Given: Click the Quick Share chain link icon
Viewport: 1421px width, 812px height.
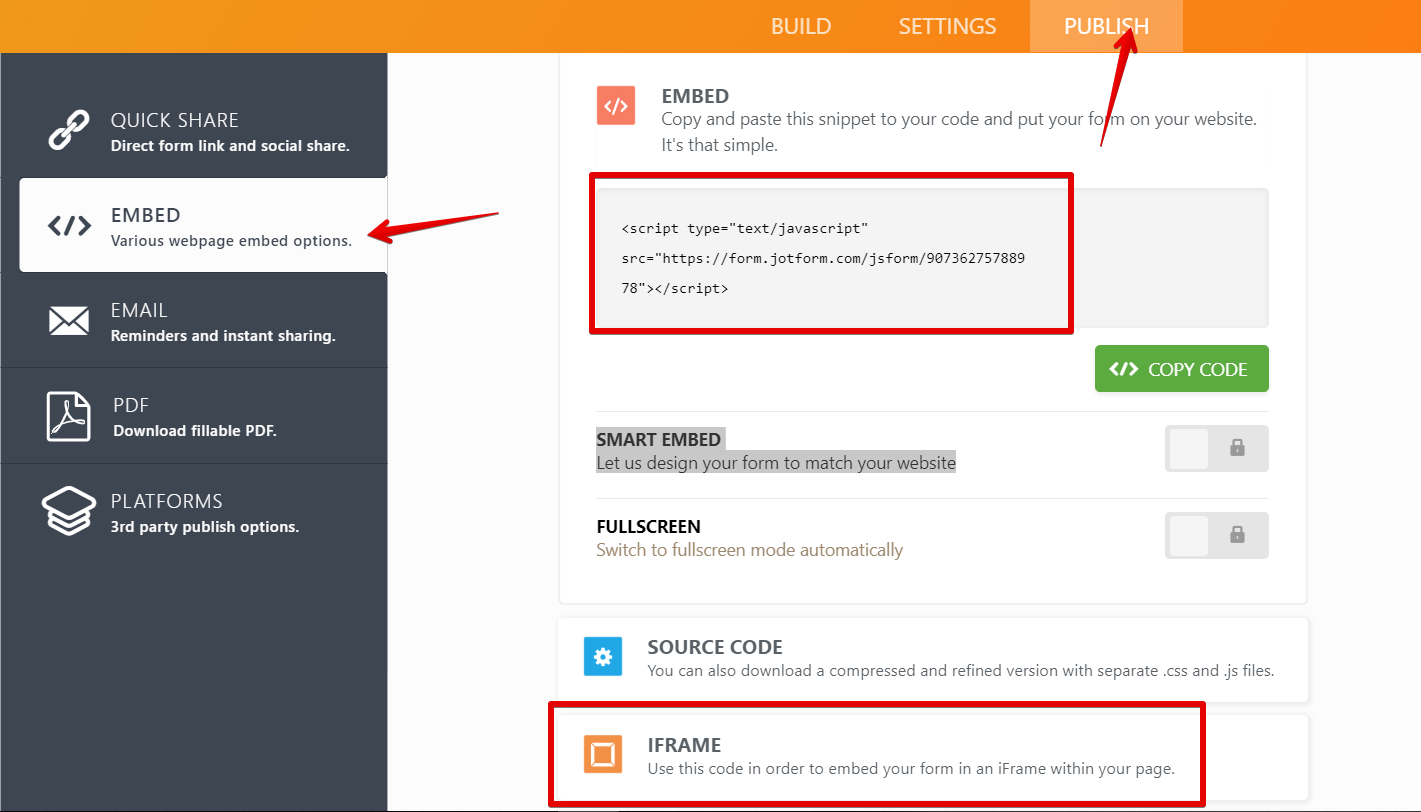Looking at the screenshot, I should click(x=69, y=131).
